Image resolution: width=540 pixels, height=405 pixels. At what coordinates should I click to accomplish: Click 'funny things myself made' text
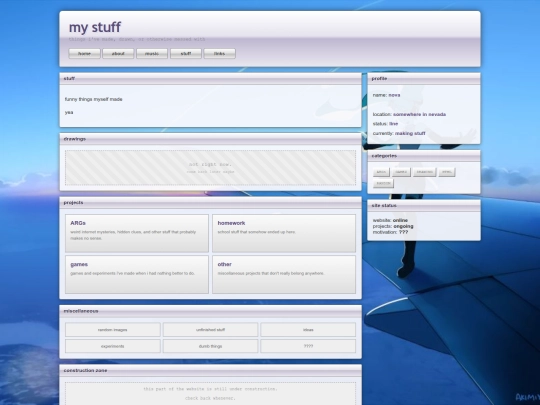(93, 99)
